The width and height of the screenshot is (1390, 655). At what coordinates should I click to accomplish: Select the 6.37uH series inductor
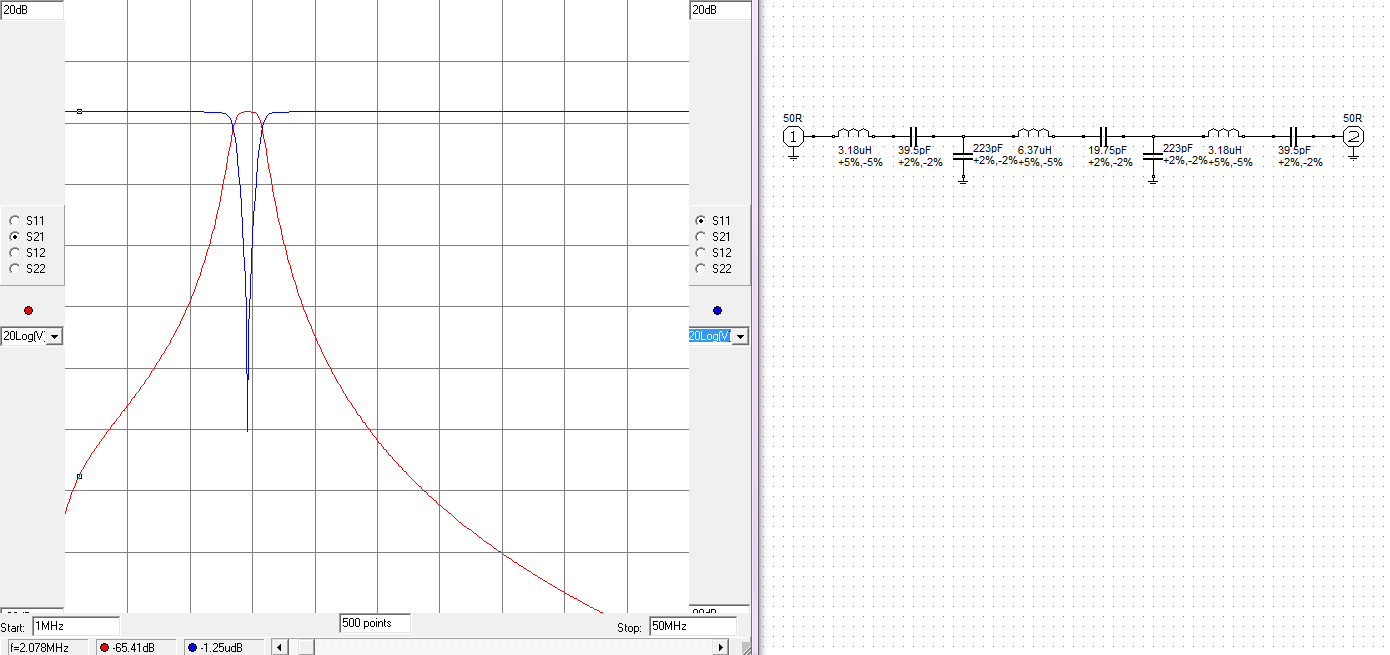[x=1033, y=135]
